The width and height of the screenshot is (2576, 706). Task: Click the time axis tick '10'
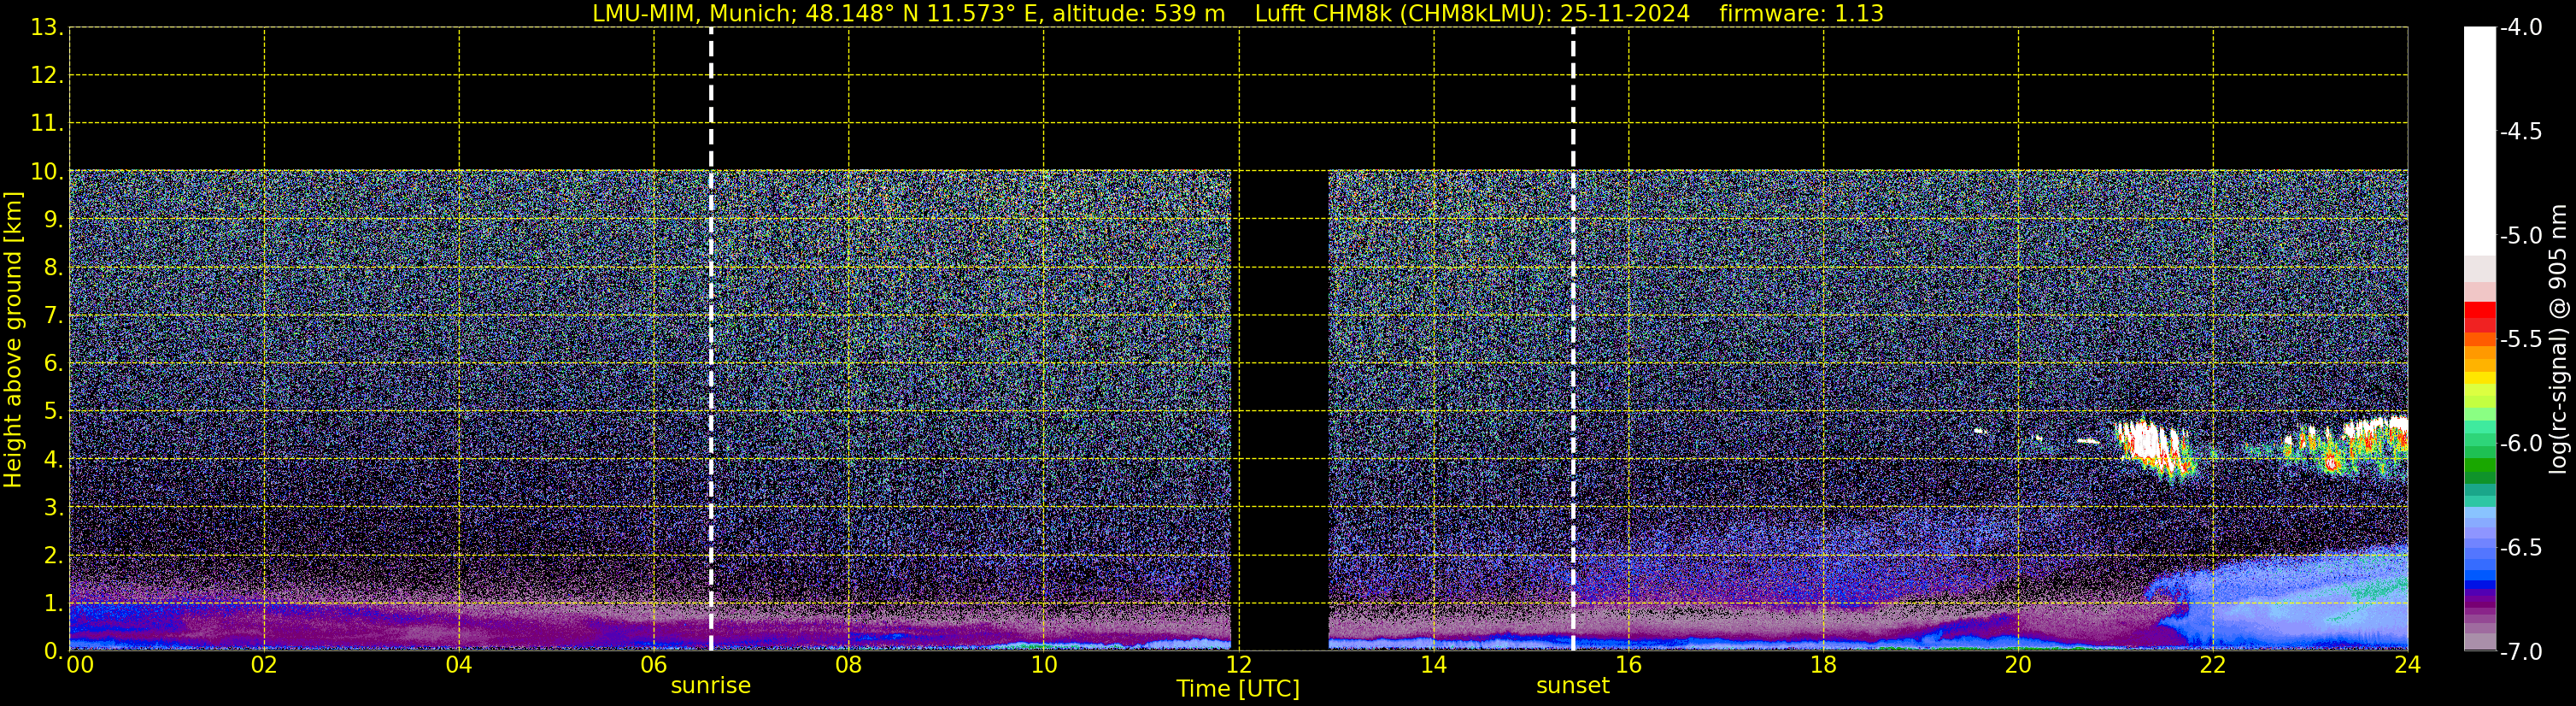pyautogui.click(x=1044, y=665)
